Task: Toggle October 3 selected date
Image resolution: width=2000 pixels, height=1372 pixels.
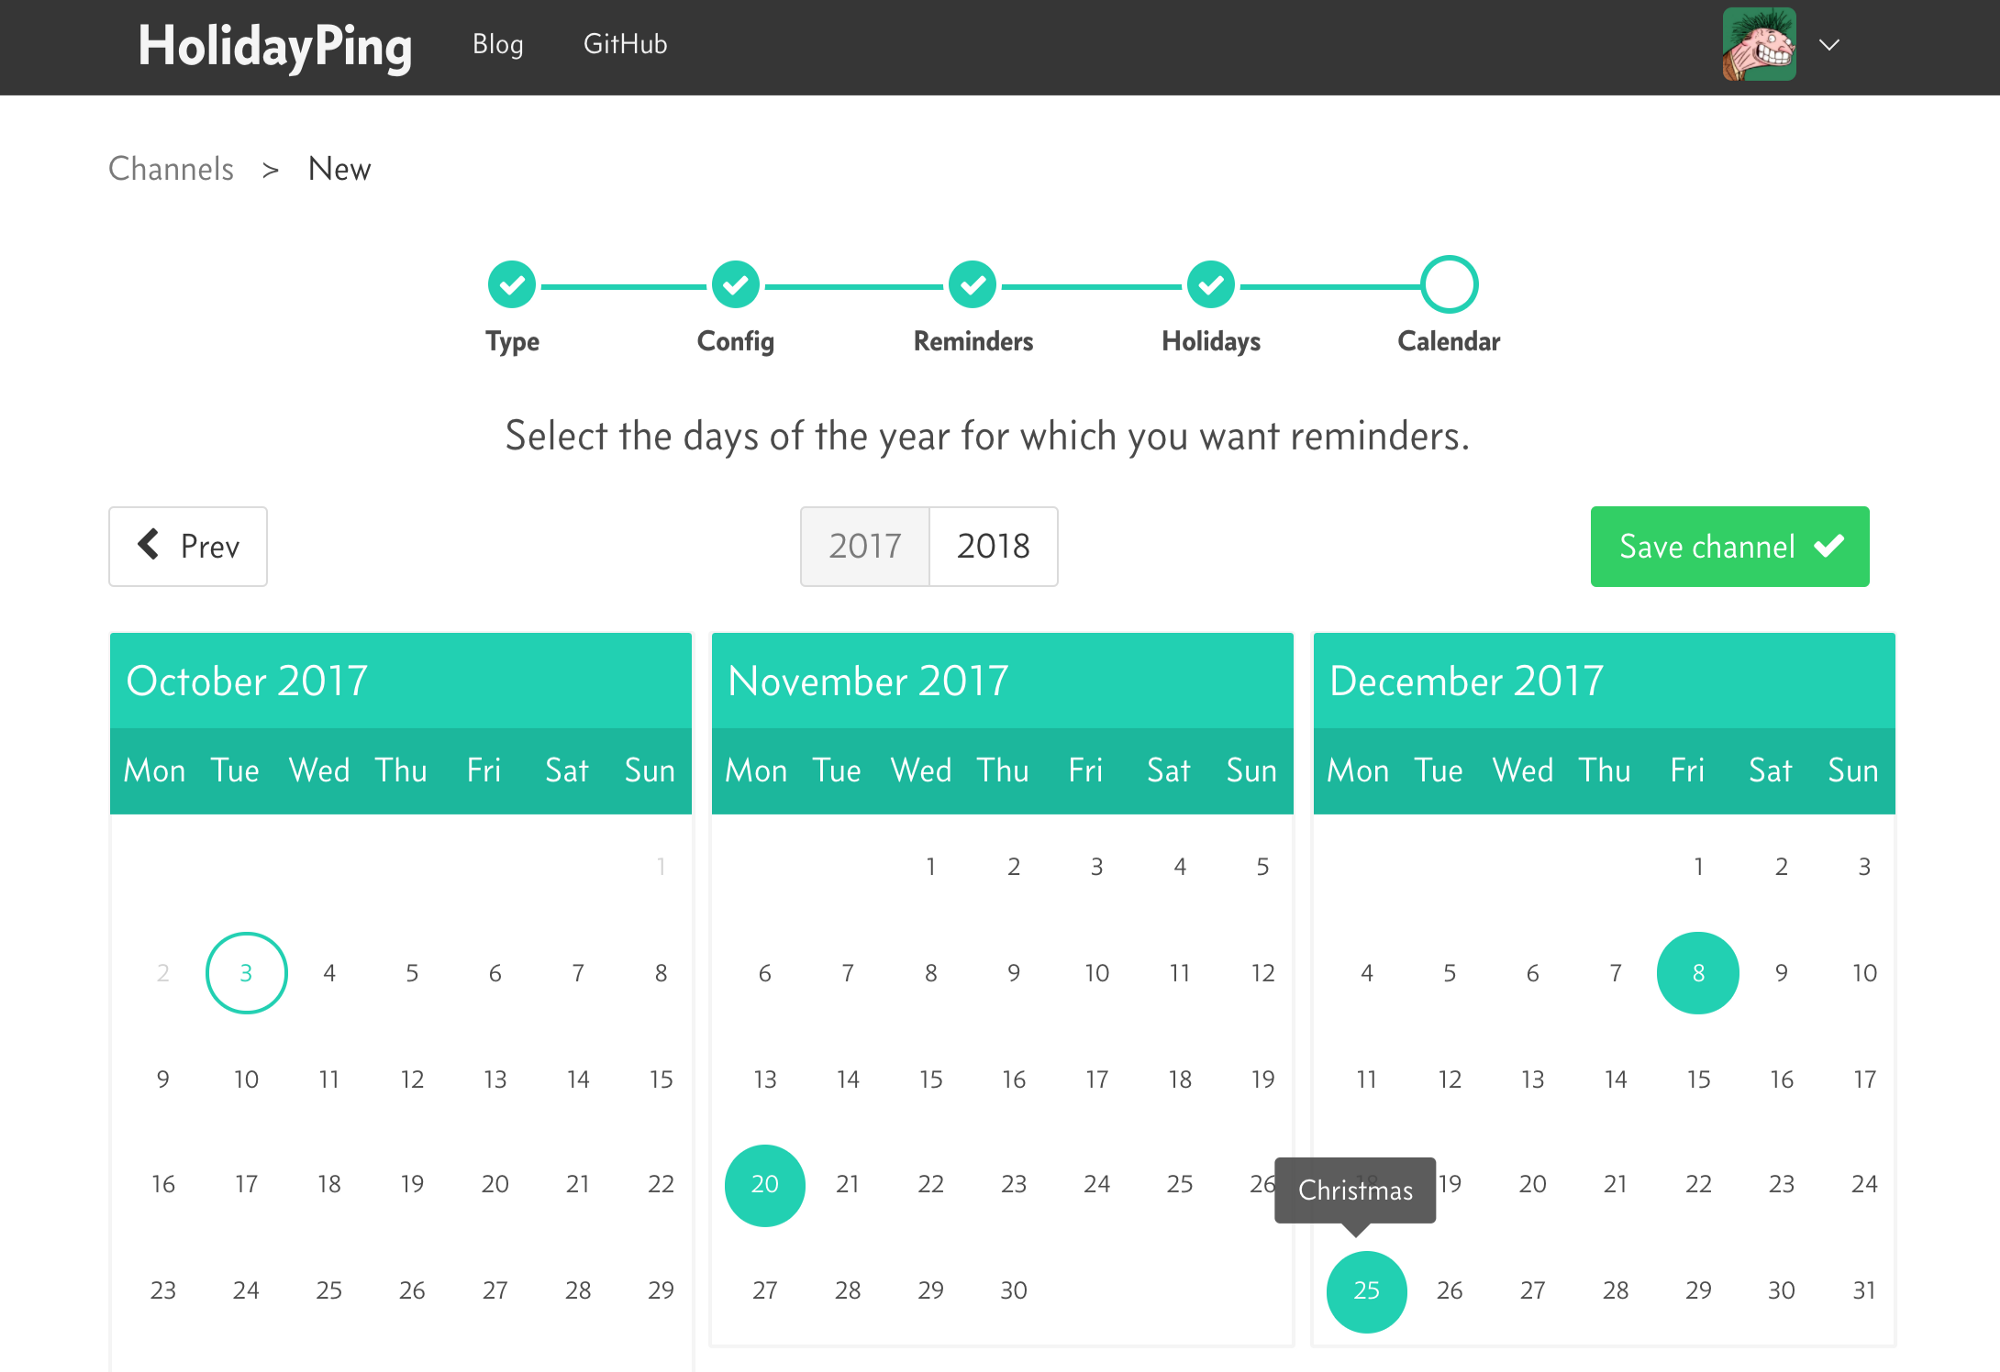Action: click(245, 969)
